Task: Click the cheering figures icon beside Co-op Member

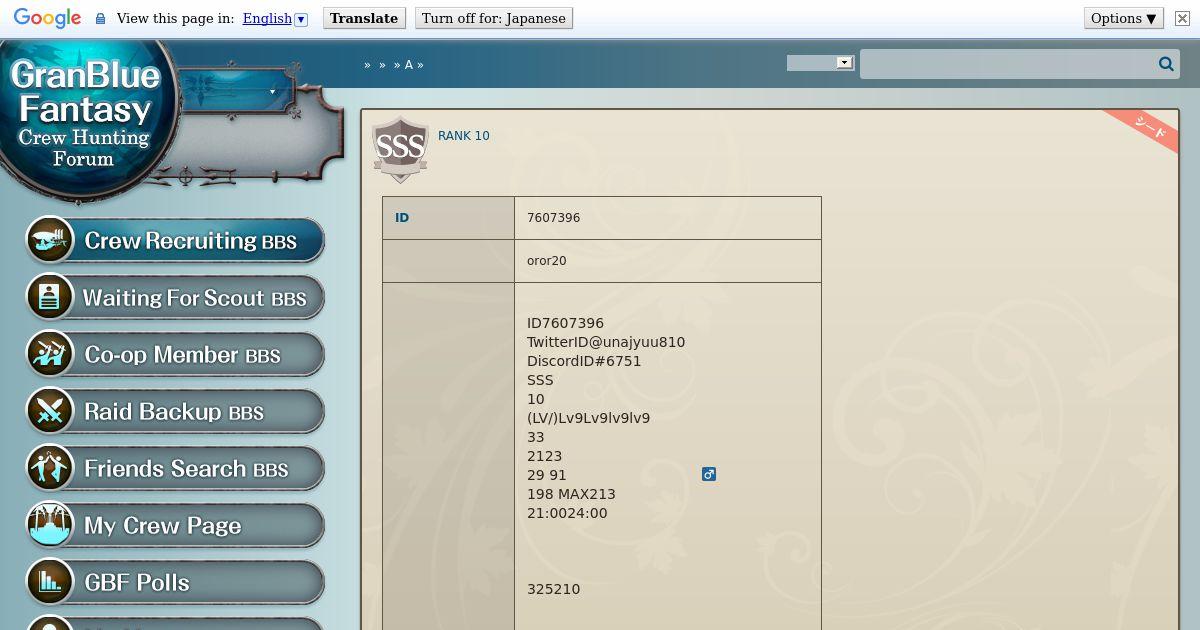Action: tap(50, 354)
